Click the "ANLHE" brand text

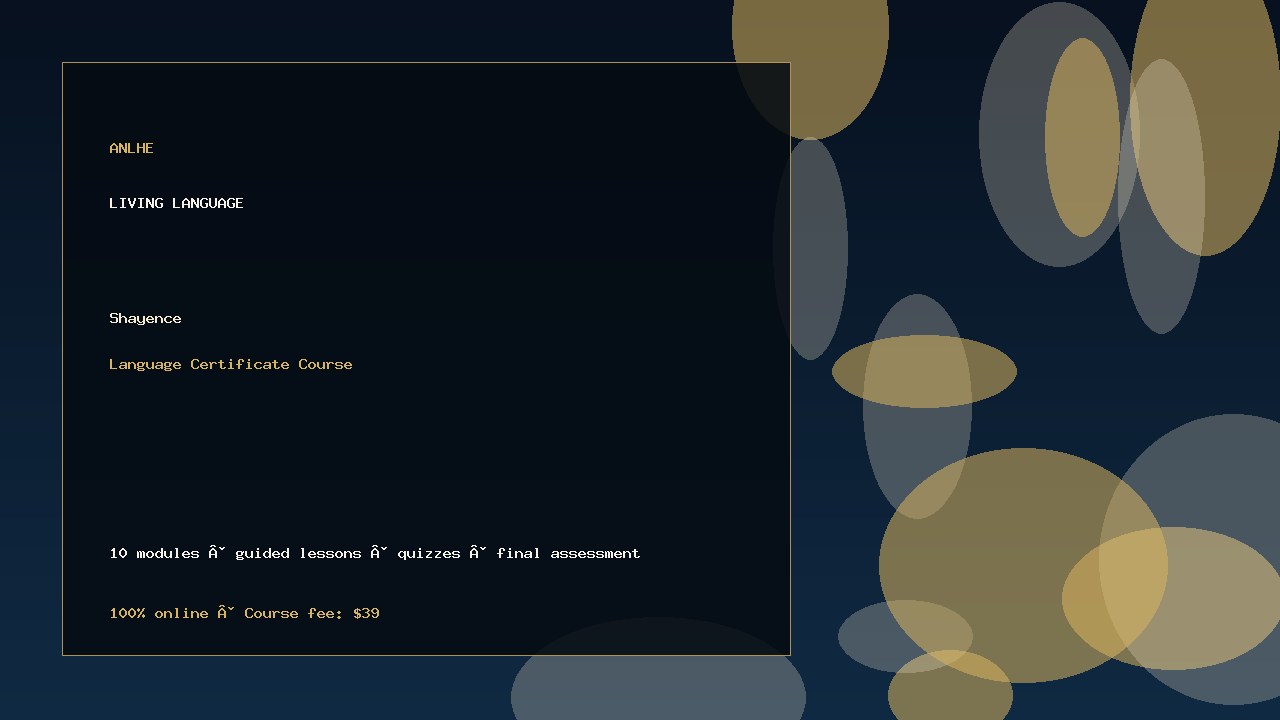tap(131, 148)
